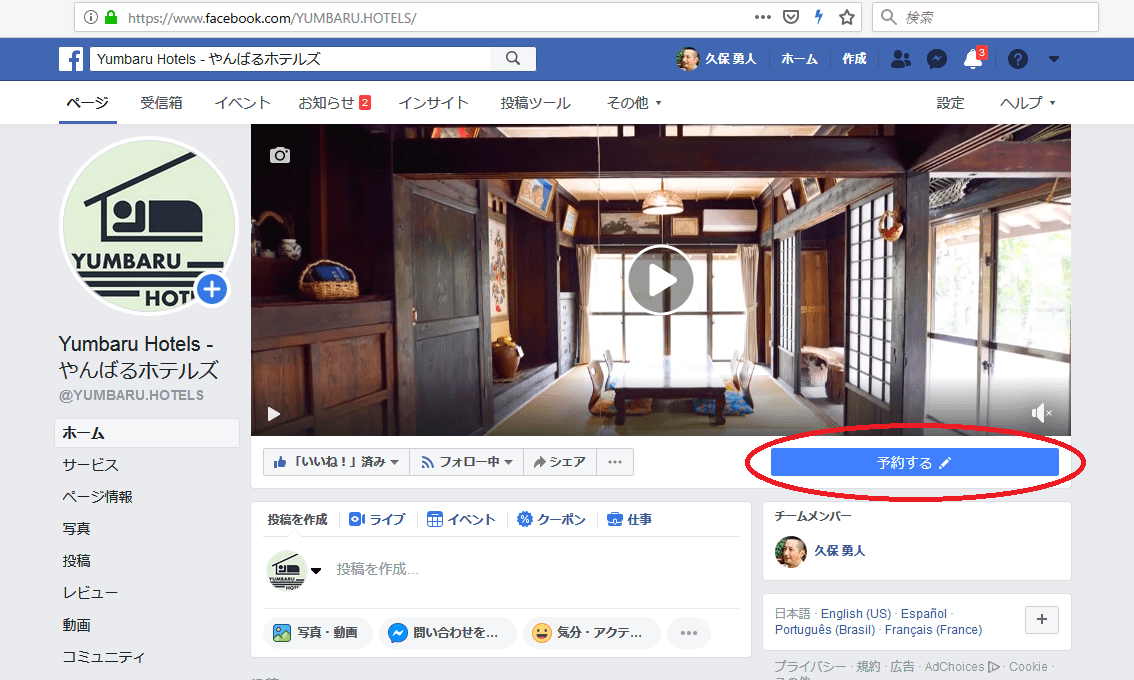Open the three-dot more actions button beside シェア
This screenshot has height=680, width=1134.
click(x=615, y=462)
